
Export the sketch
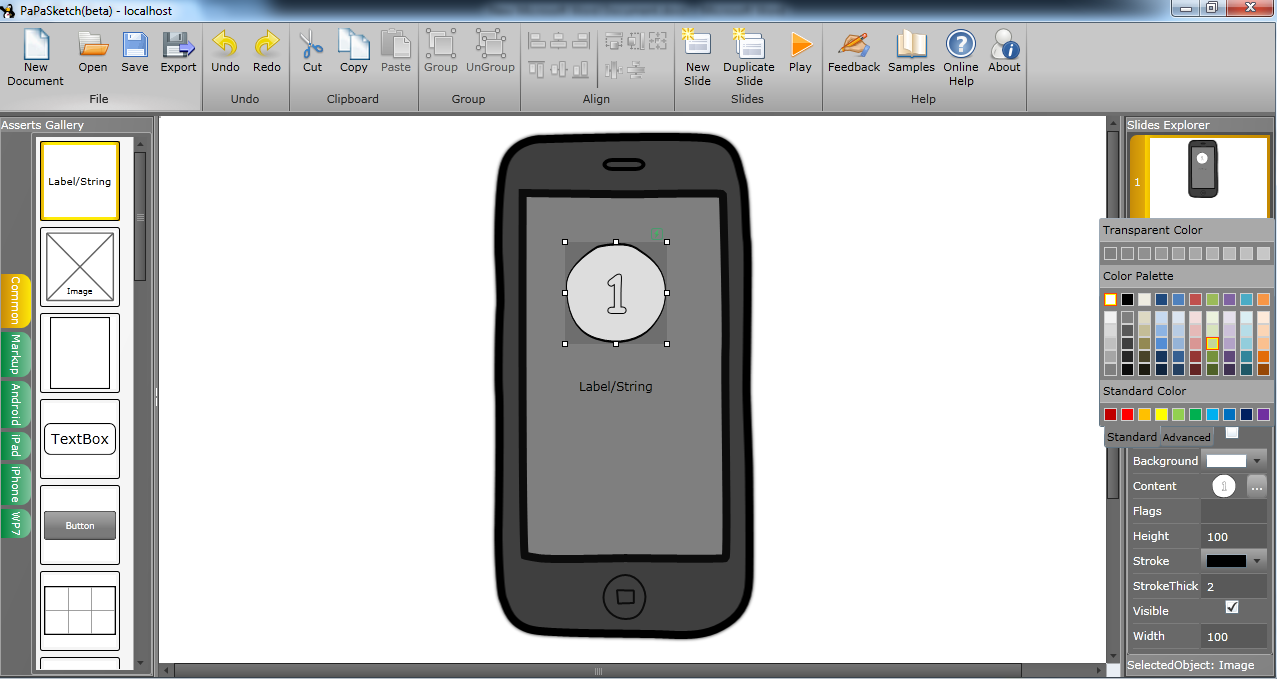point(178,52)
